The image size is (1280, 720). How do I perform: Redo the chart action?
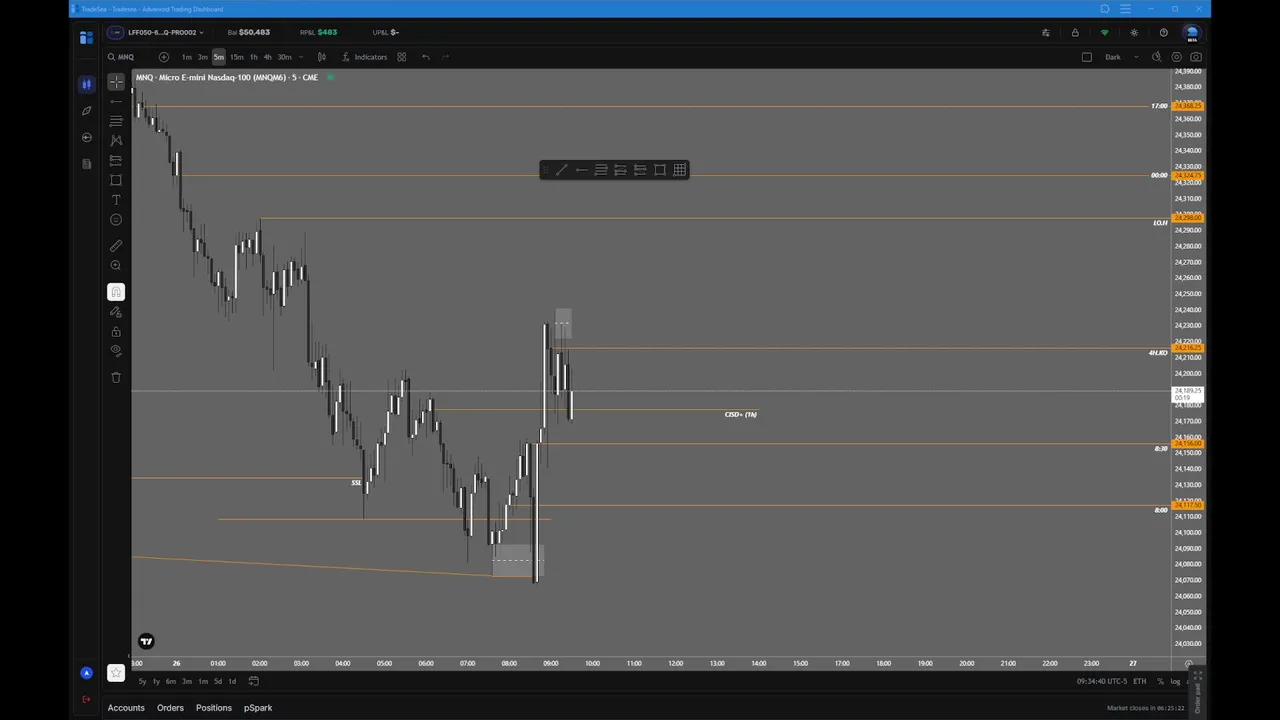[x=445, y=57]
